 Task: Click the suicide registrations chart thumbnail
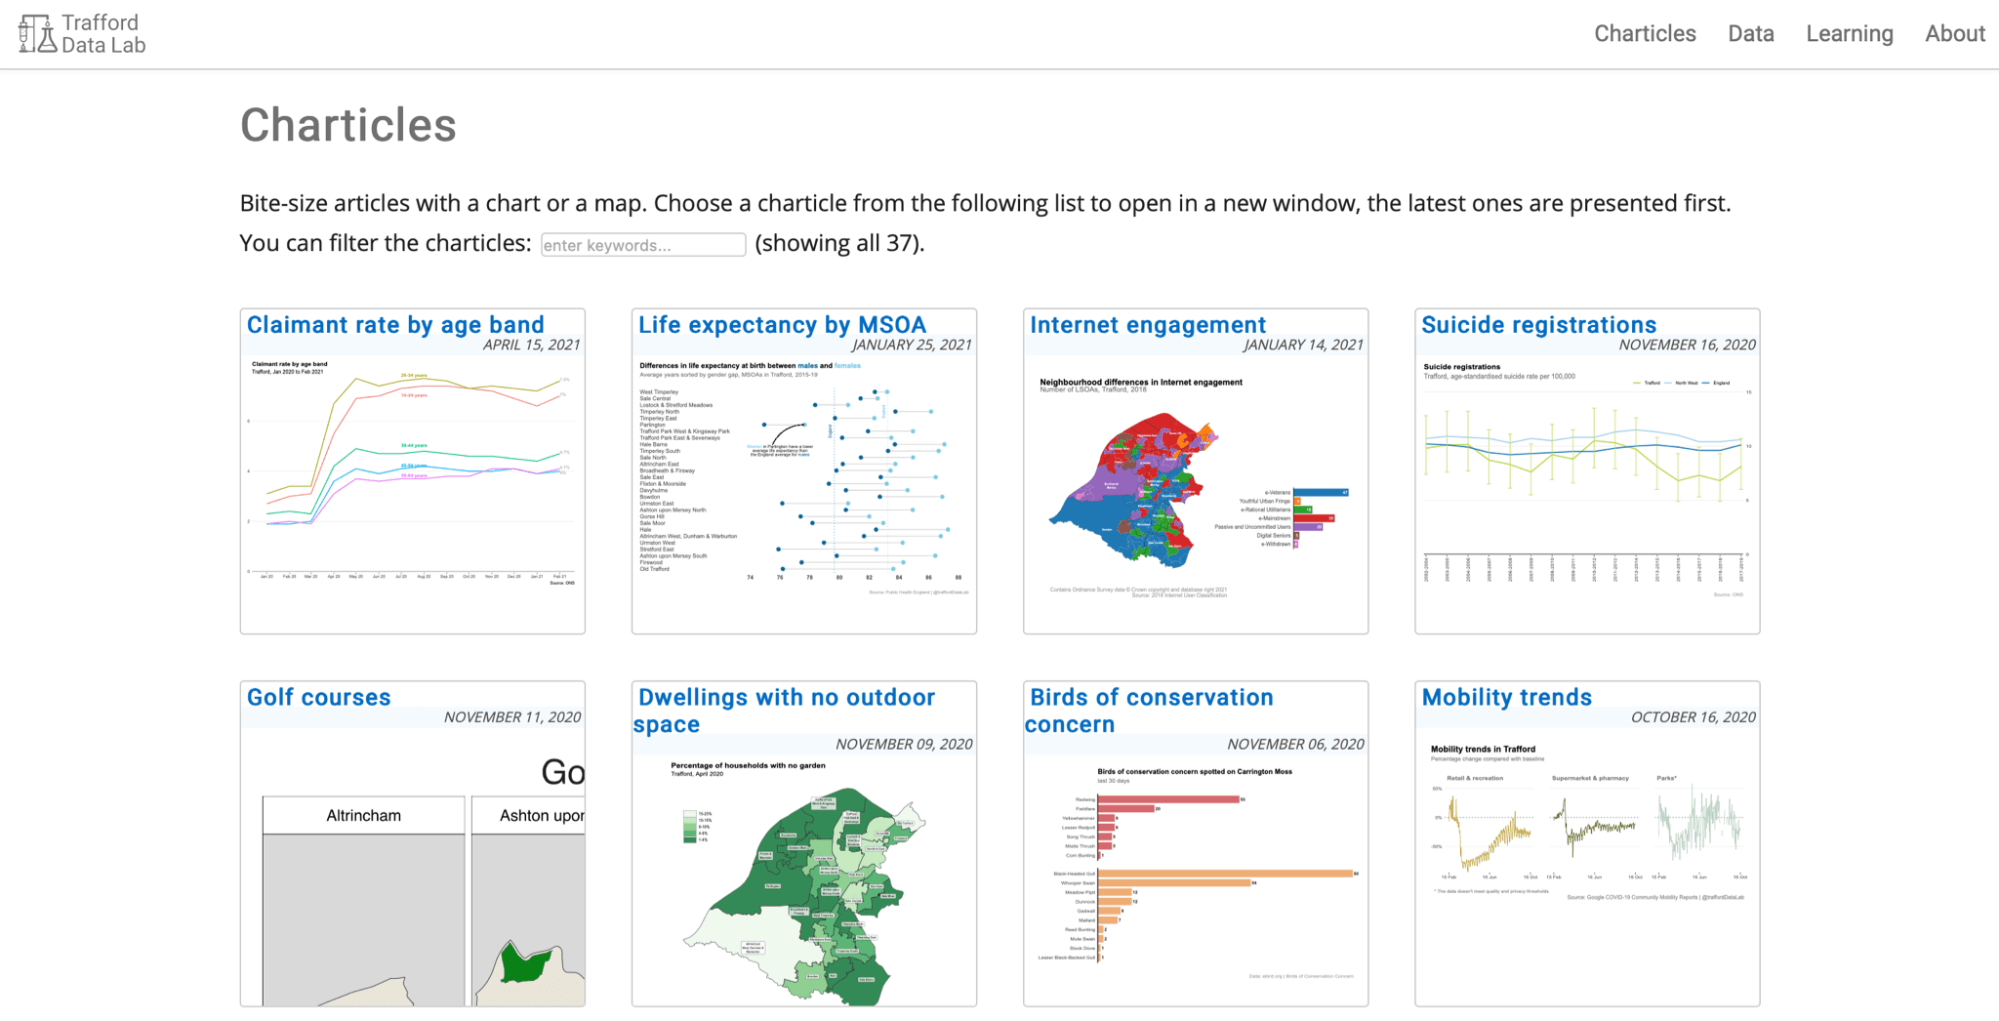pos(1587,478)
